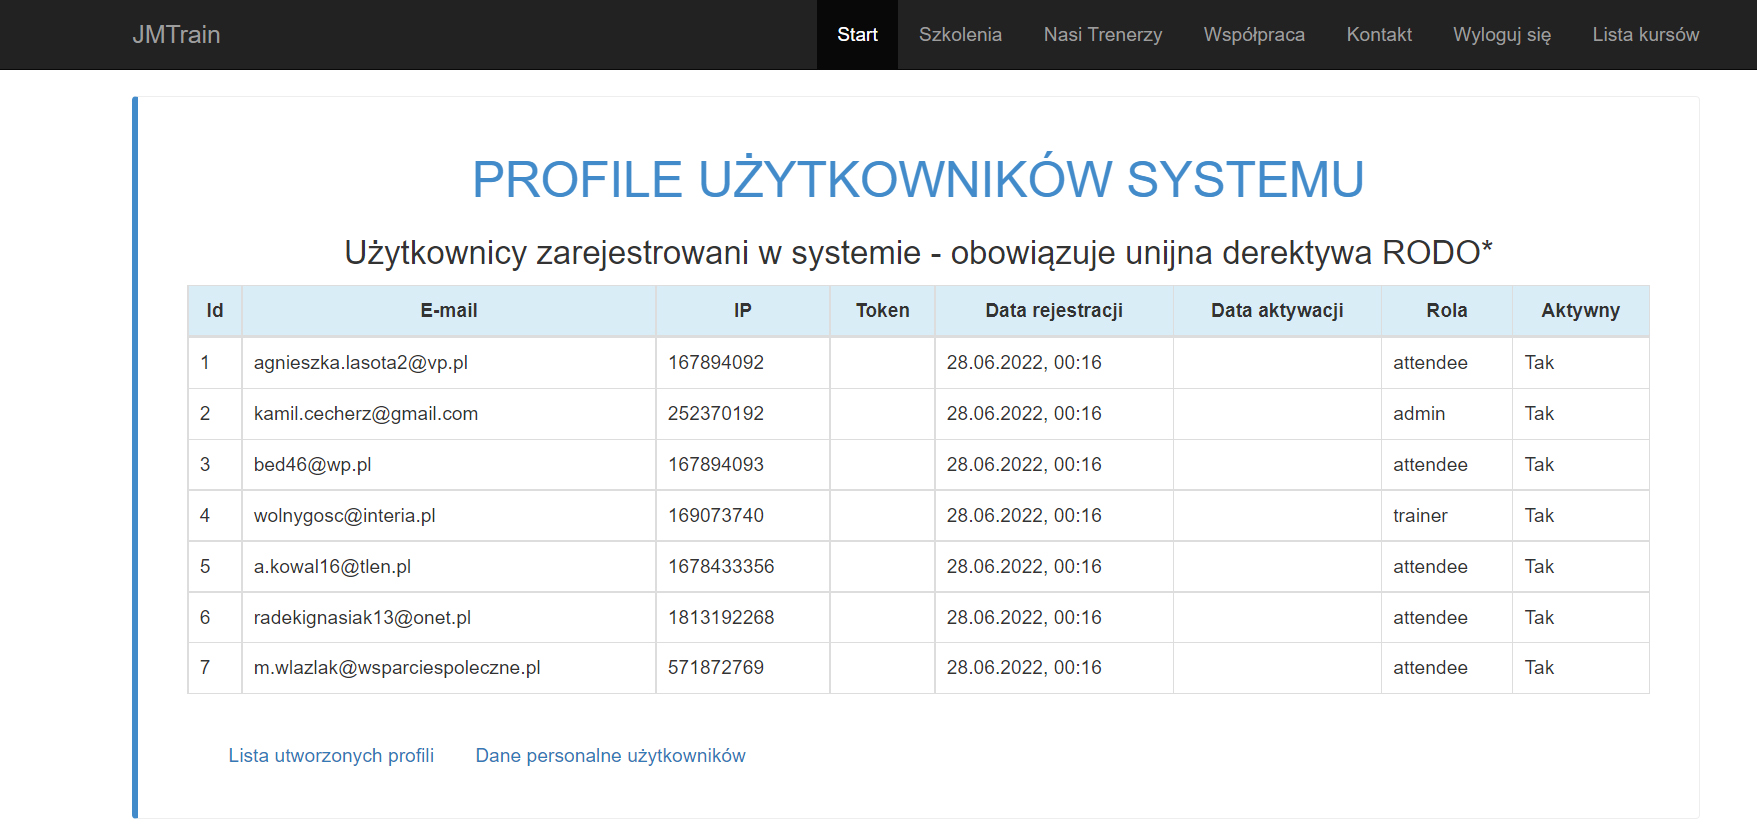Click the Rola column header
The image size is (1757, 824).
1446,310
